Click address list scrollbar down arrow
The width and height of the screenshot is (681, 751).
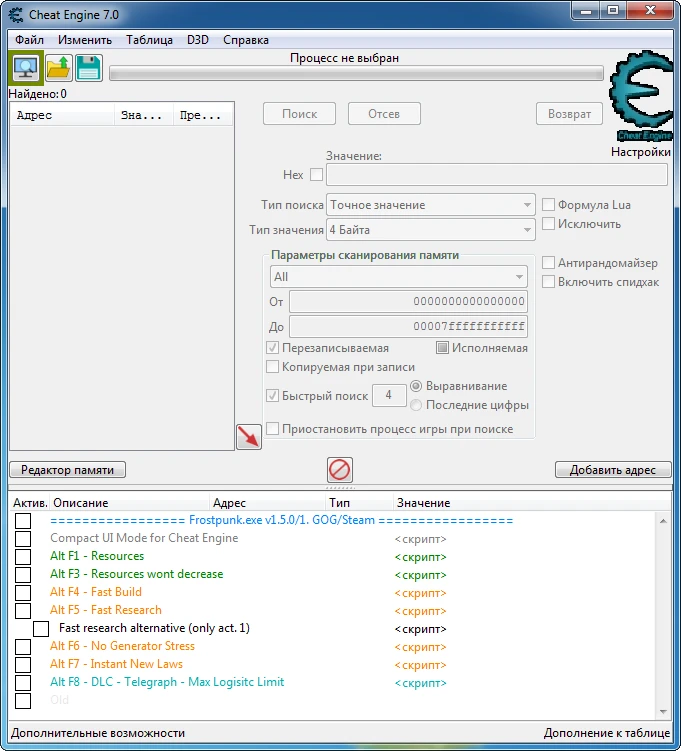663,712
